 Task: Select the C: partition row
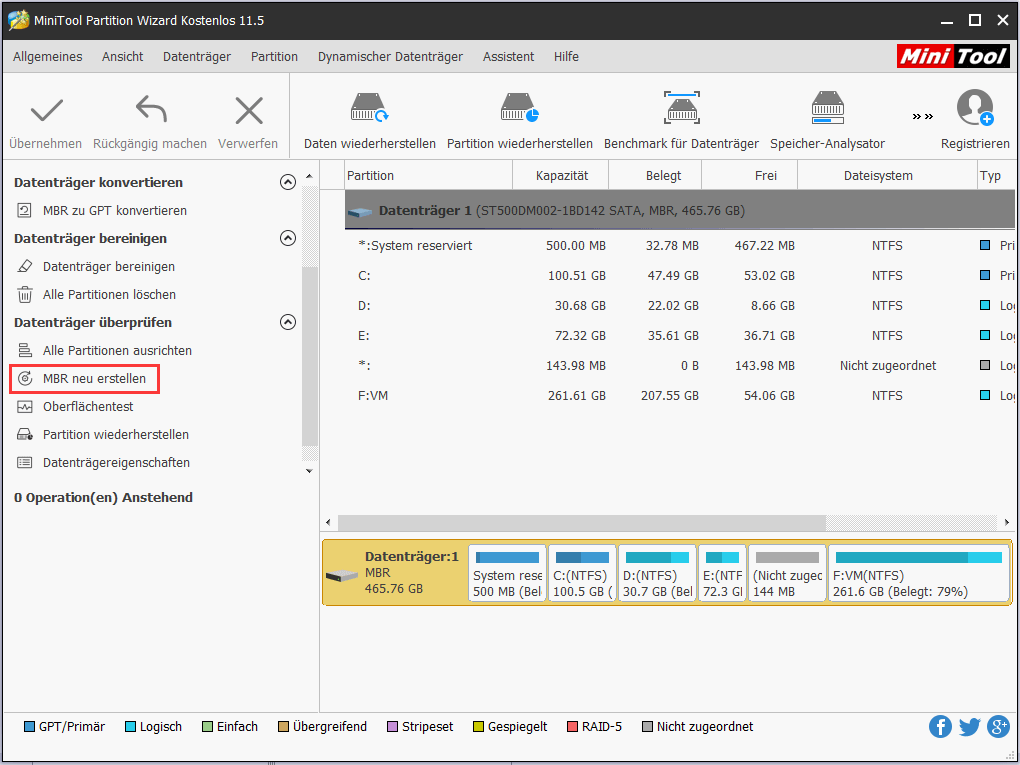tap(680, 275)
